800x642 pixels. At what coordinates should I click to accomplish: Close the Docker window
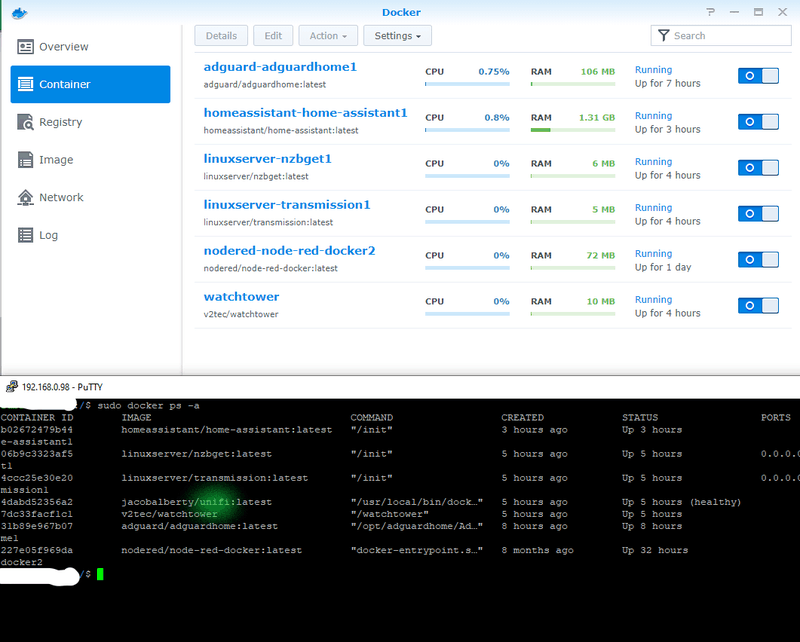783,12
